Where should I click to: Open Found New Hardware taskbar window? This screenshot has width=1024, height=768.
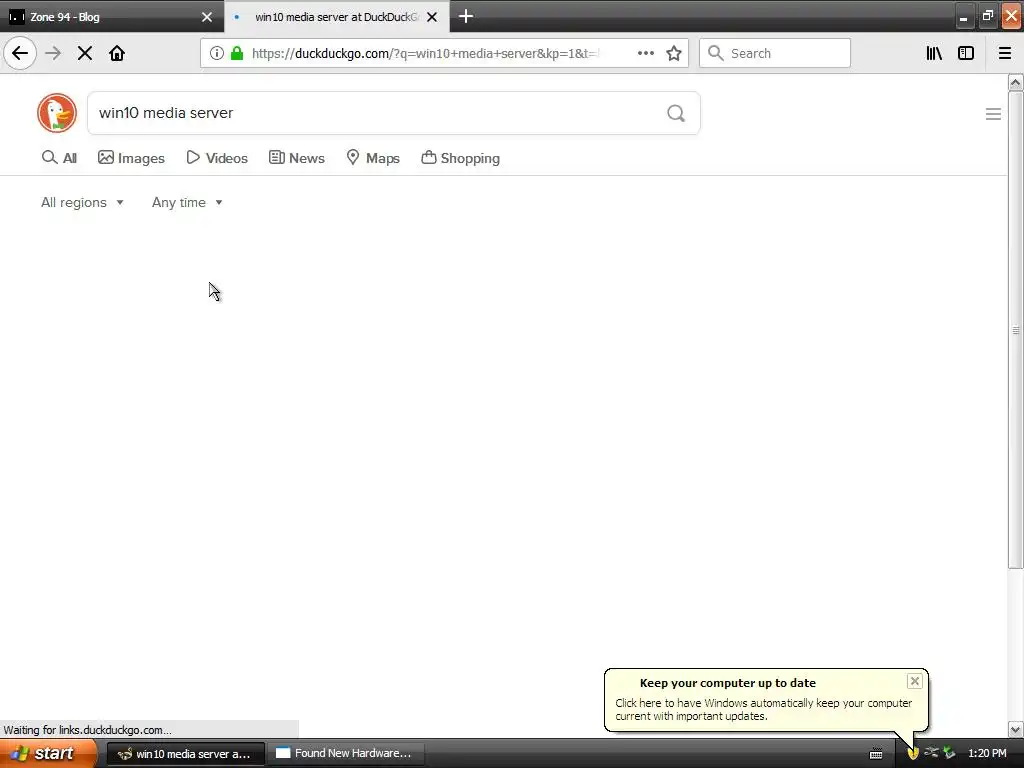click(x=346, y=754)
